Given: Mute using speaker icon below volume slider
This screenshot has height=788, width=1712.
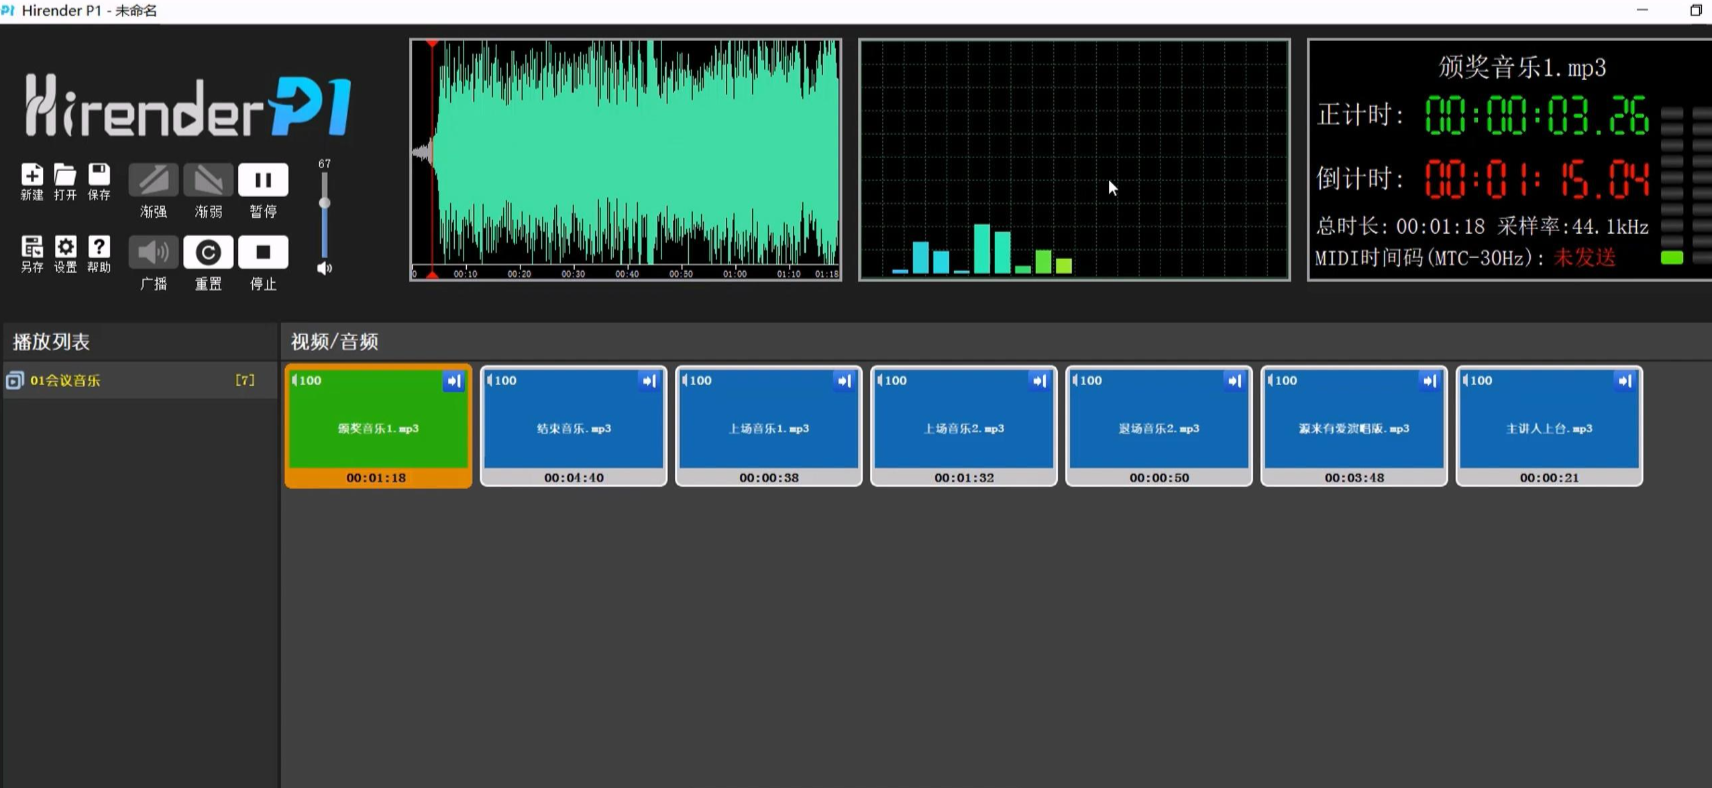Looking at the screenshot, I should pos(324,268).
